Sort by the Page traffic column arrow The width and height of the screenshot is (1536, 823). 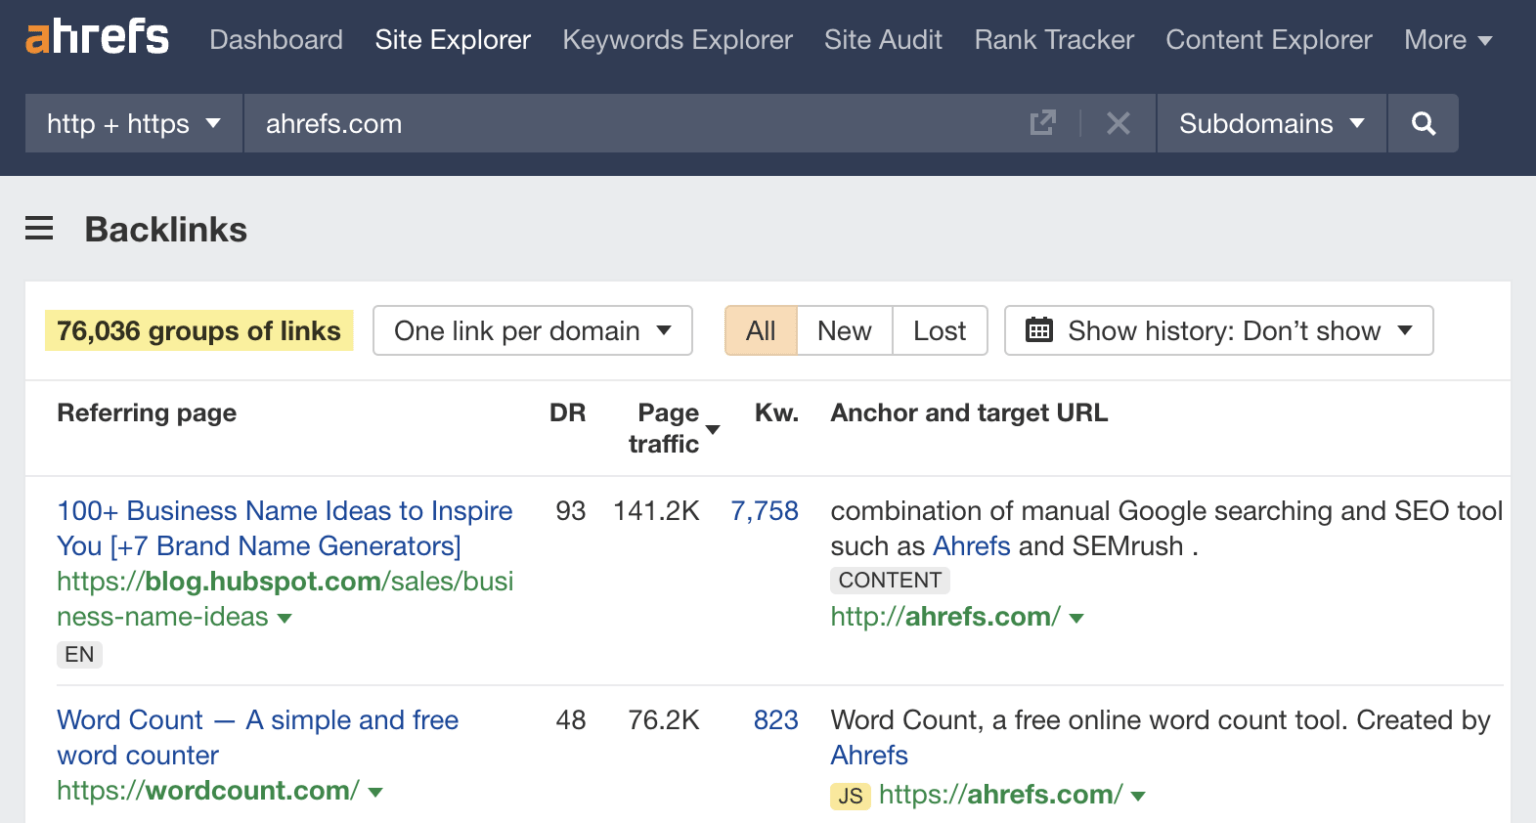click(x=712, y=428)
